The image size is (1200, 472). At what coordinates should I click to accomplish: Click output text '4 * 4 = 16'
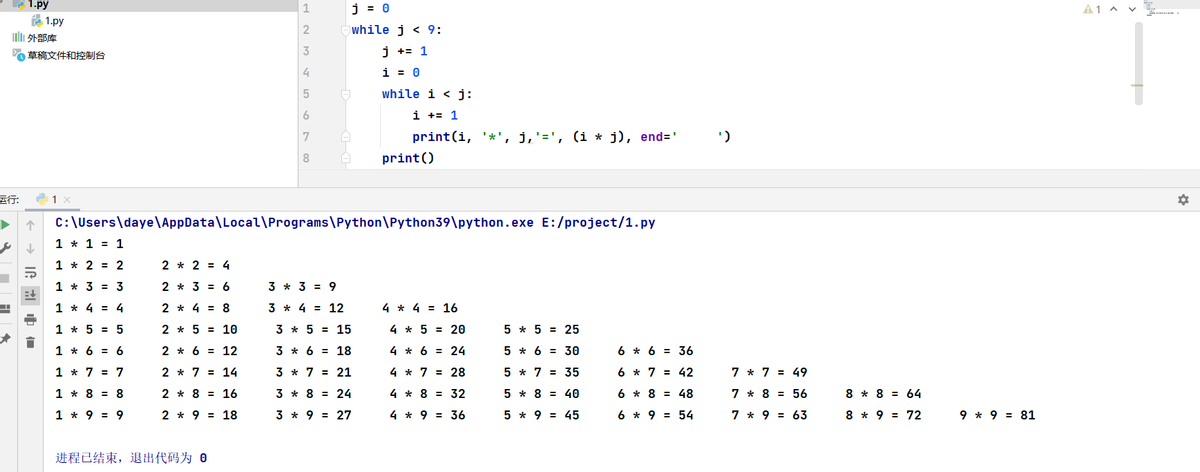tap(420, 308)
